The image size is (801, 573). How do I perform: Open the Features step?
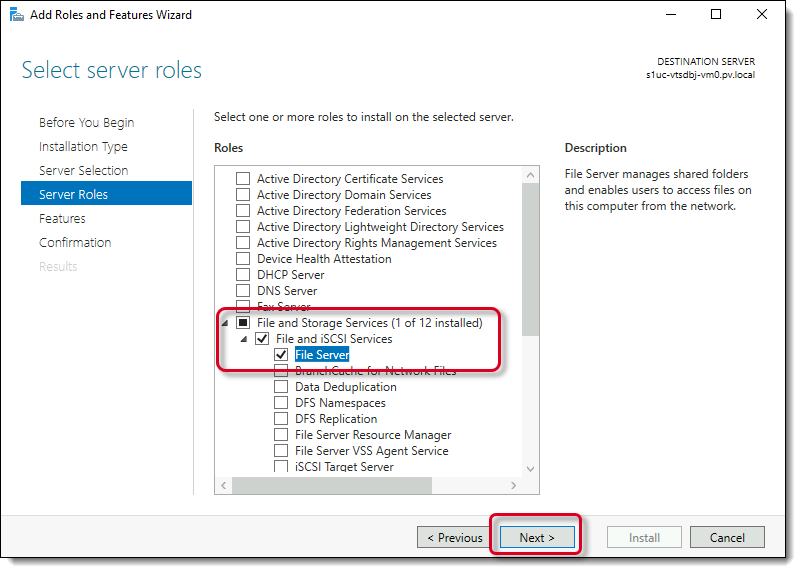click(x=62, y=219)
